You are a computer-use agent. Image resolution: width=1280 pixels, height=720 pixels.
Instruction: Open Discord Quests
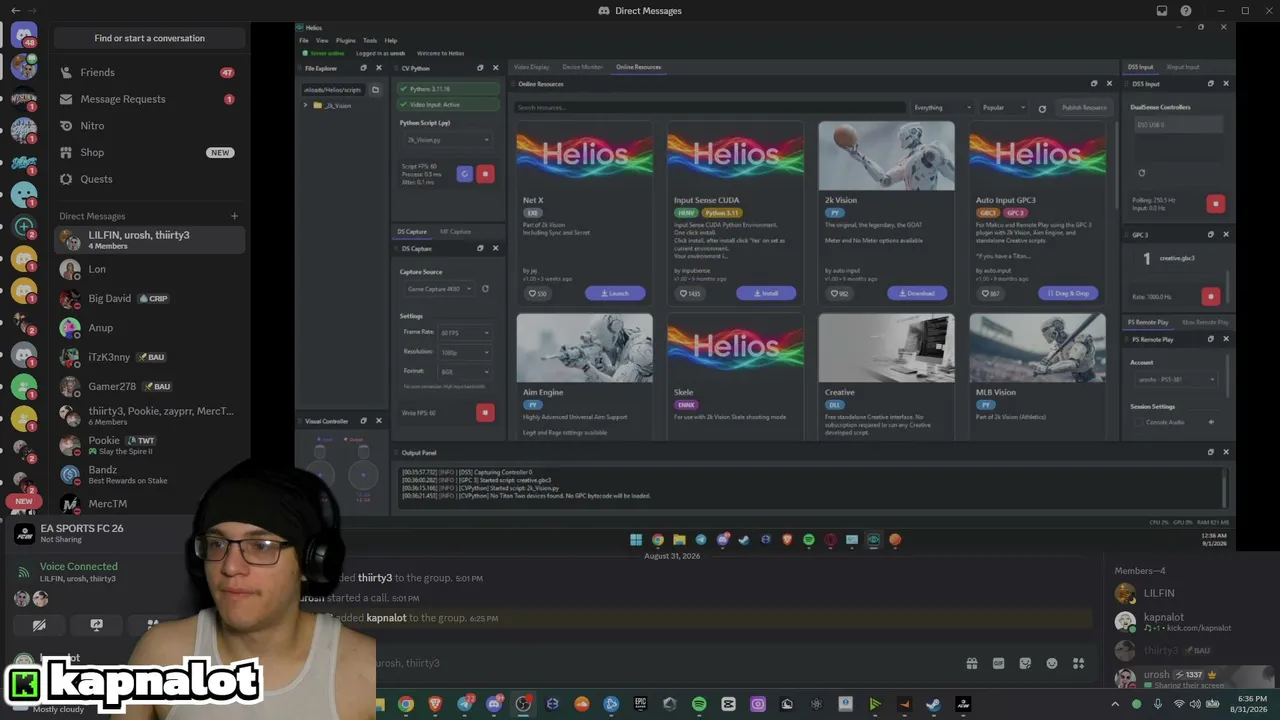[x=149, y=179]
